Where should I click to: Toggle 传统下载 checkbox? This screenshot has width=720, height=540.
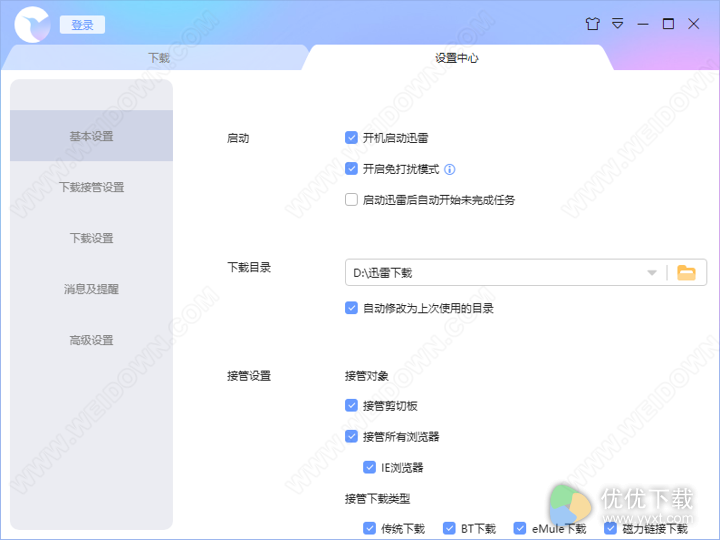coord(369,529)
